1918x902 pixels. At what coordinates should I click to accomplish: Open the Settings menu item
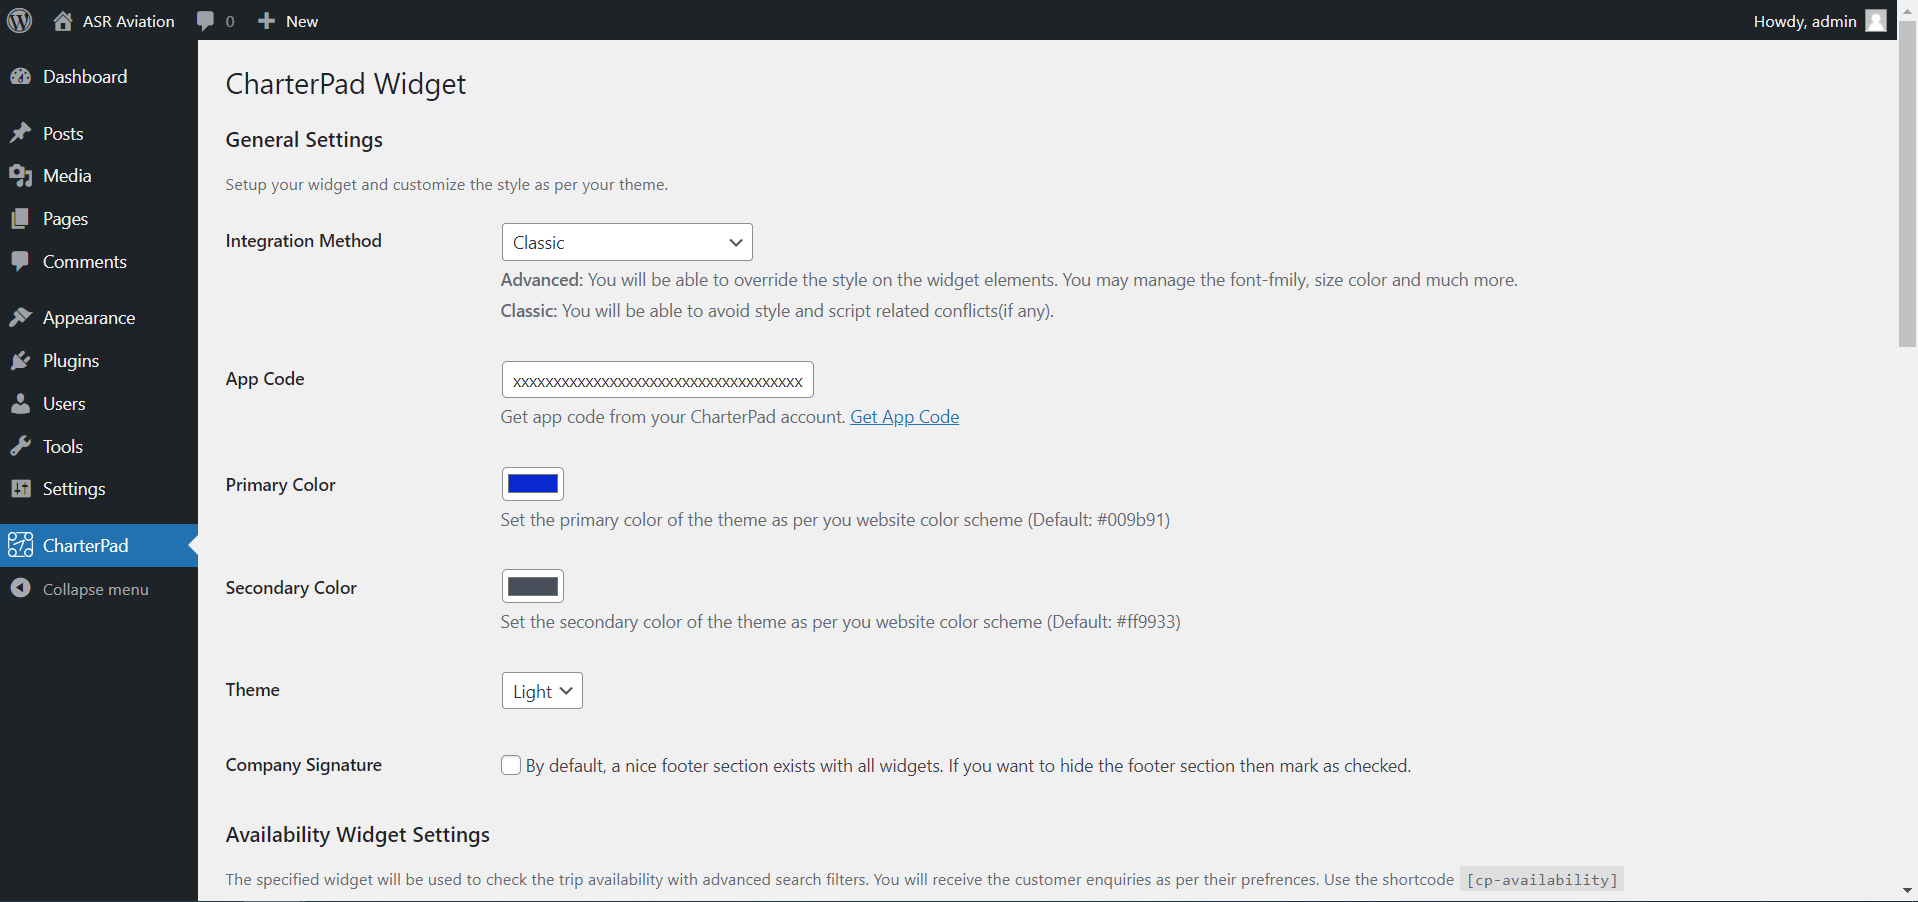point(74,489)
